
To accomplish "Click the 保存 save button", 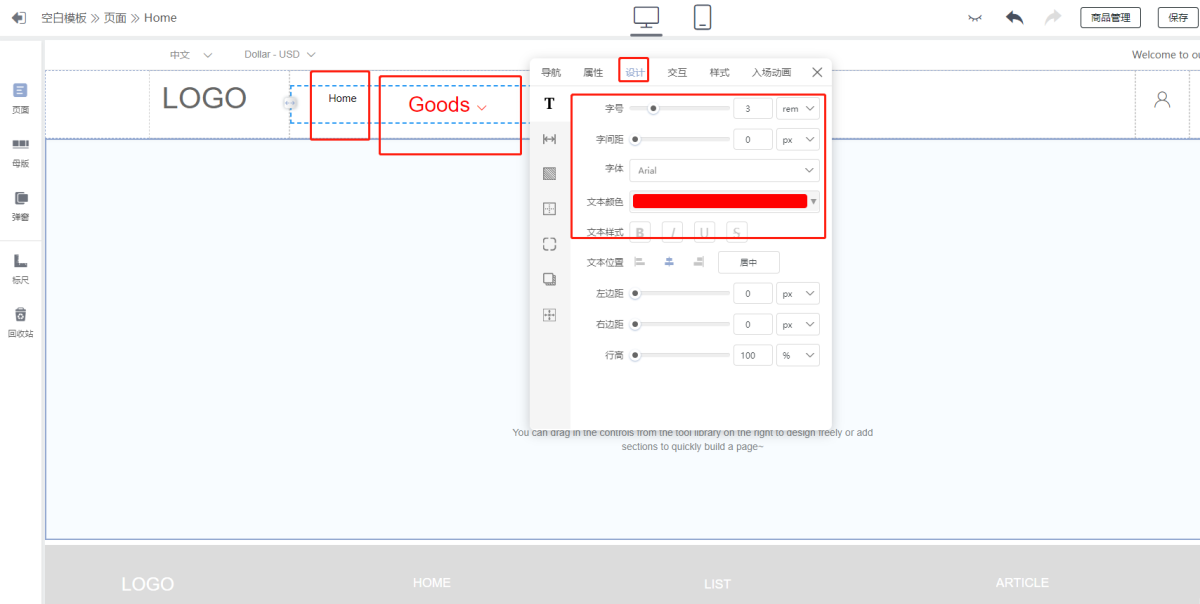I will [x=1177, y=18].
